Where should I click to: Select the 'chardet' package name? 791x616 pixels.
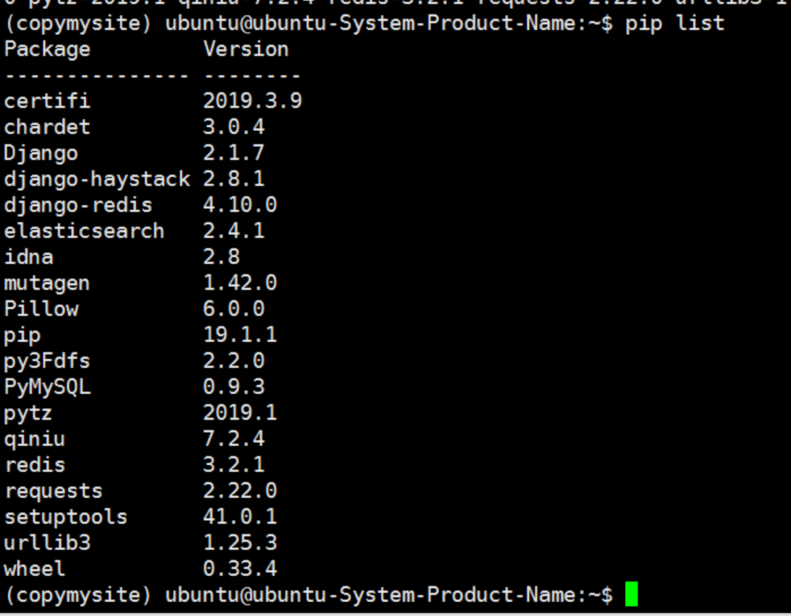(x=47, y=127)
